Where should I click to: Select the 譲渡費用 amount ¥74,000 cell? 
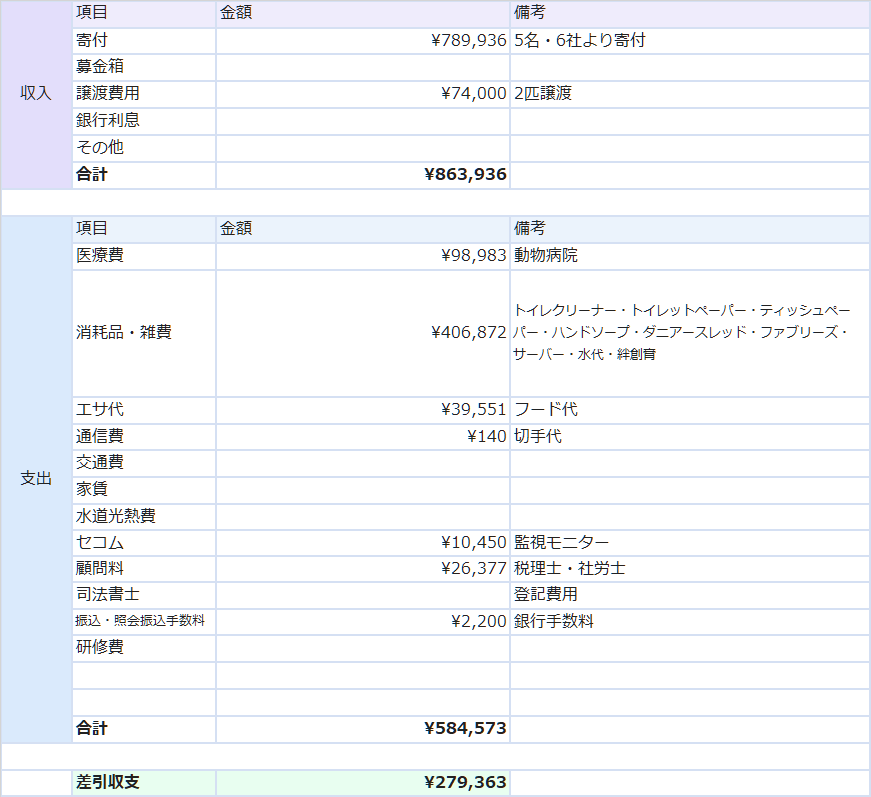[x=362, y=94]
